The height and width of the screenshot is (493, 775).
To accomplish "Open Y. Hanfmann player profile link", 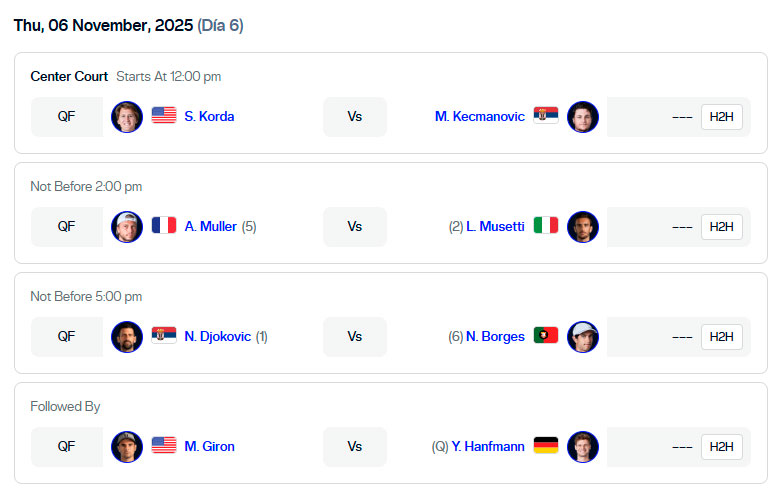I will [x=488, y=447].
